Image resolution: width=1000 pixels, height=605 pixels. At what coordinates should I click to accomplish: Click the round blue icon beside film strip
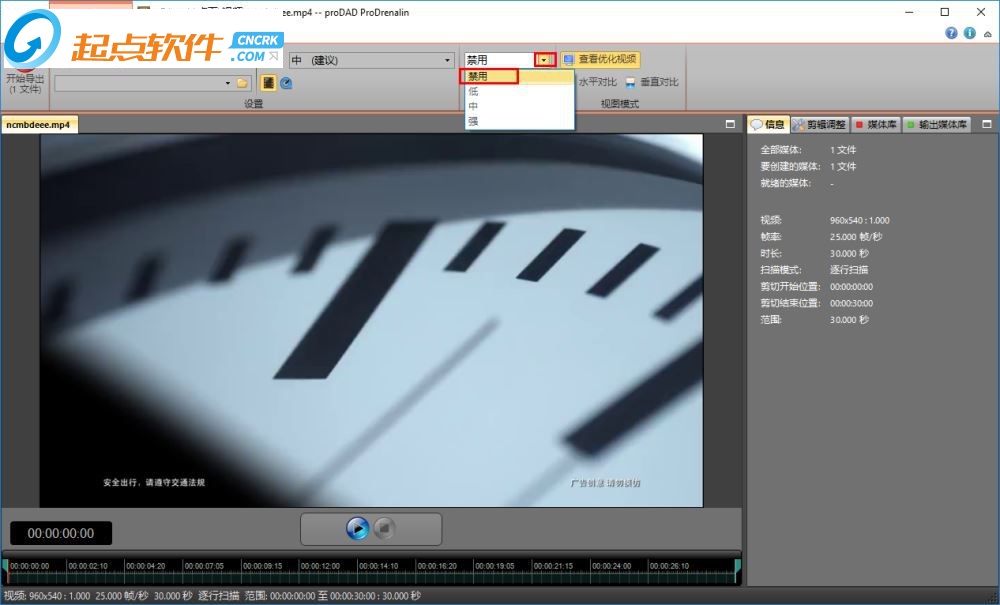[286, 83]
